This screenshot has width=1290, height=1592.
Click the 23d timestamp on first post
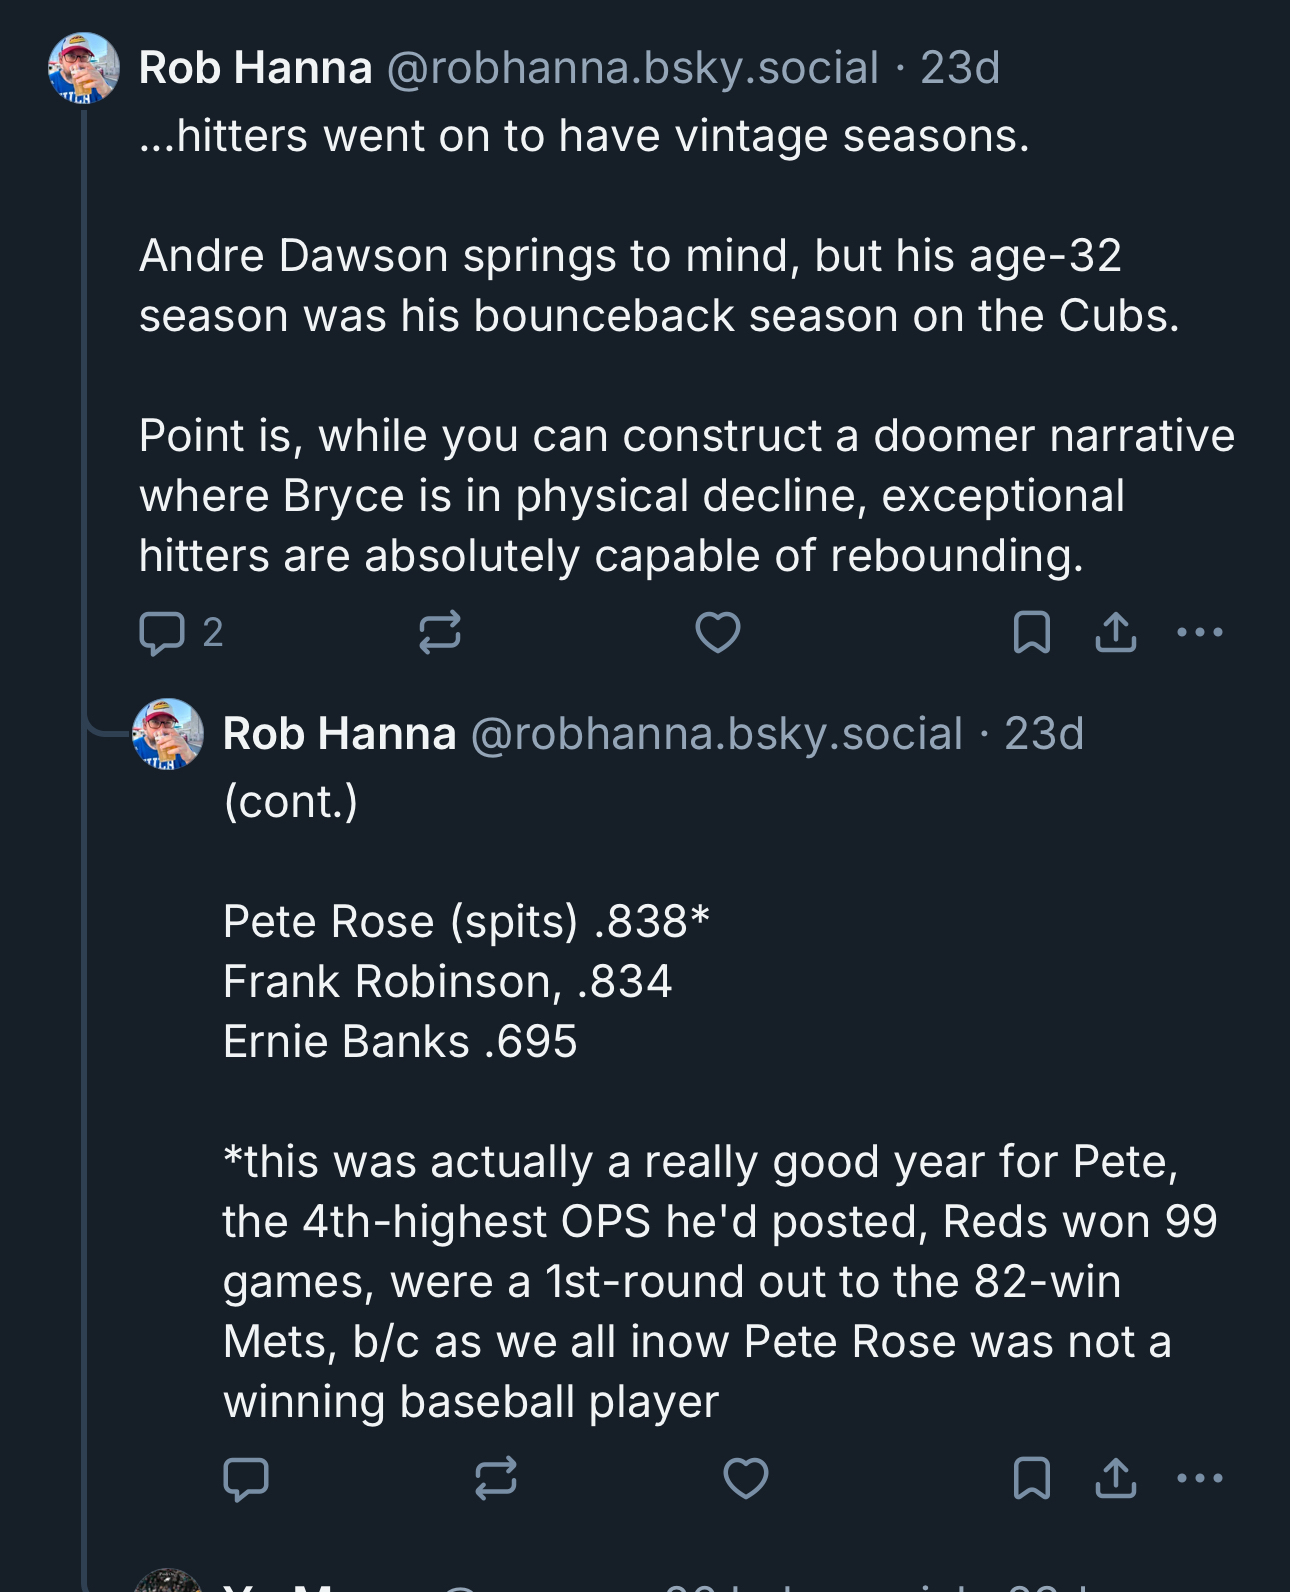(960, 68)
